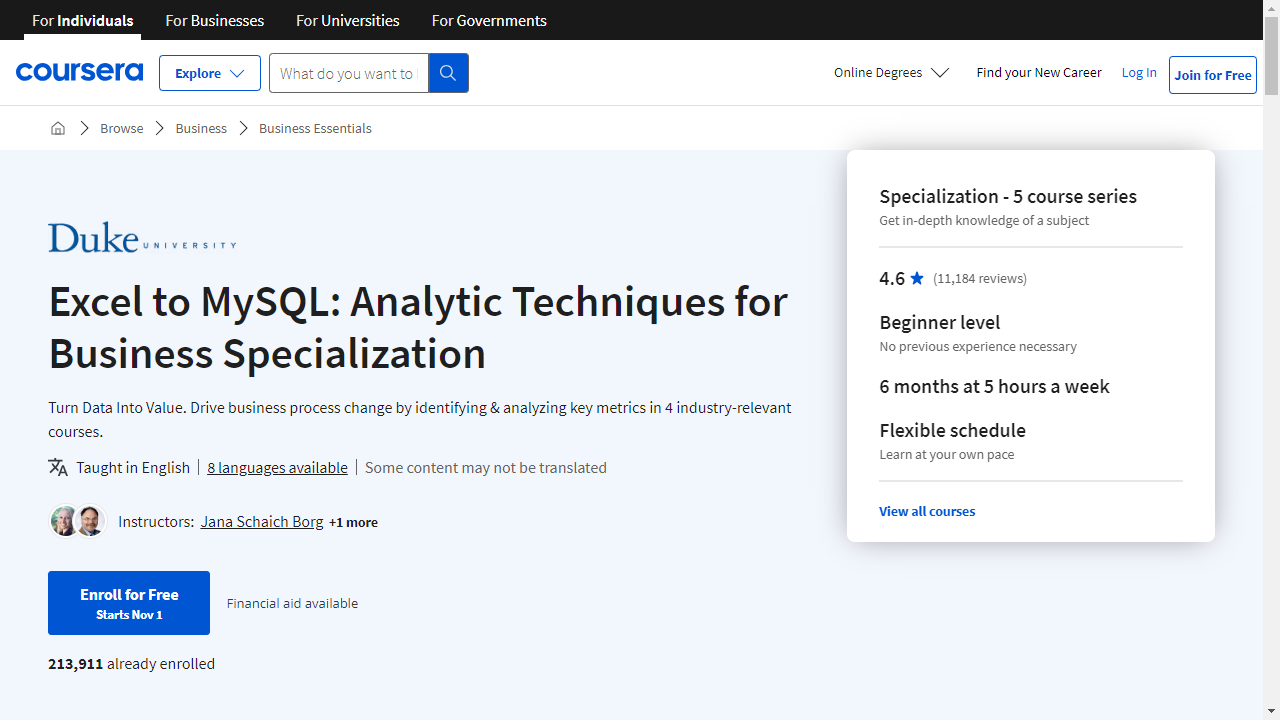Click the Coursera logo

(x=79, y=72)
